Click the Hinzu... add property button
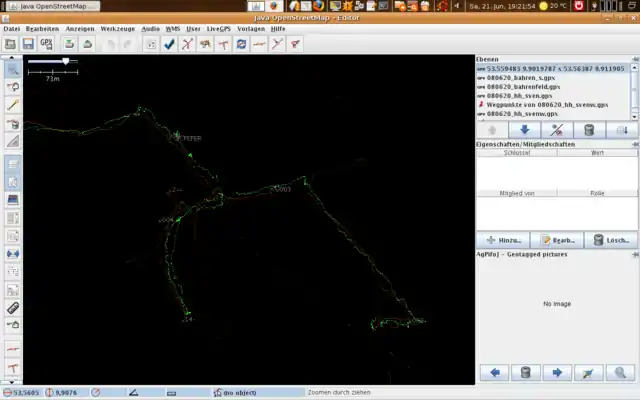 coord(502,240)
